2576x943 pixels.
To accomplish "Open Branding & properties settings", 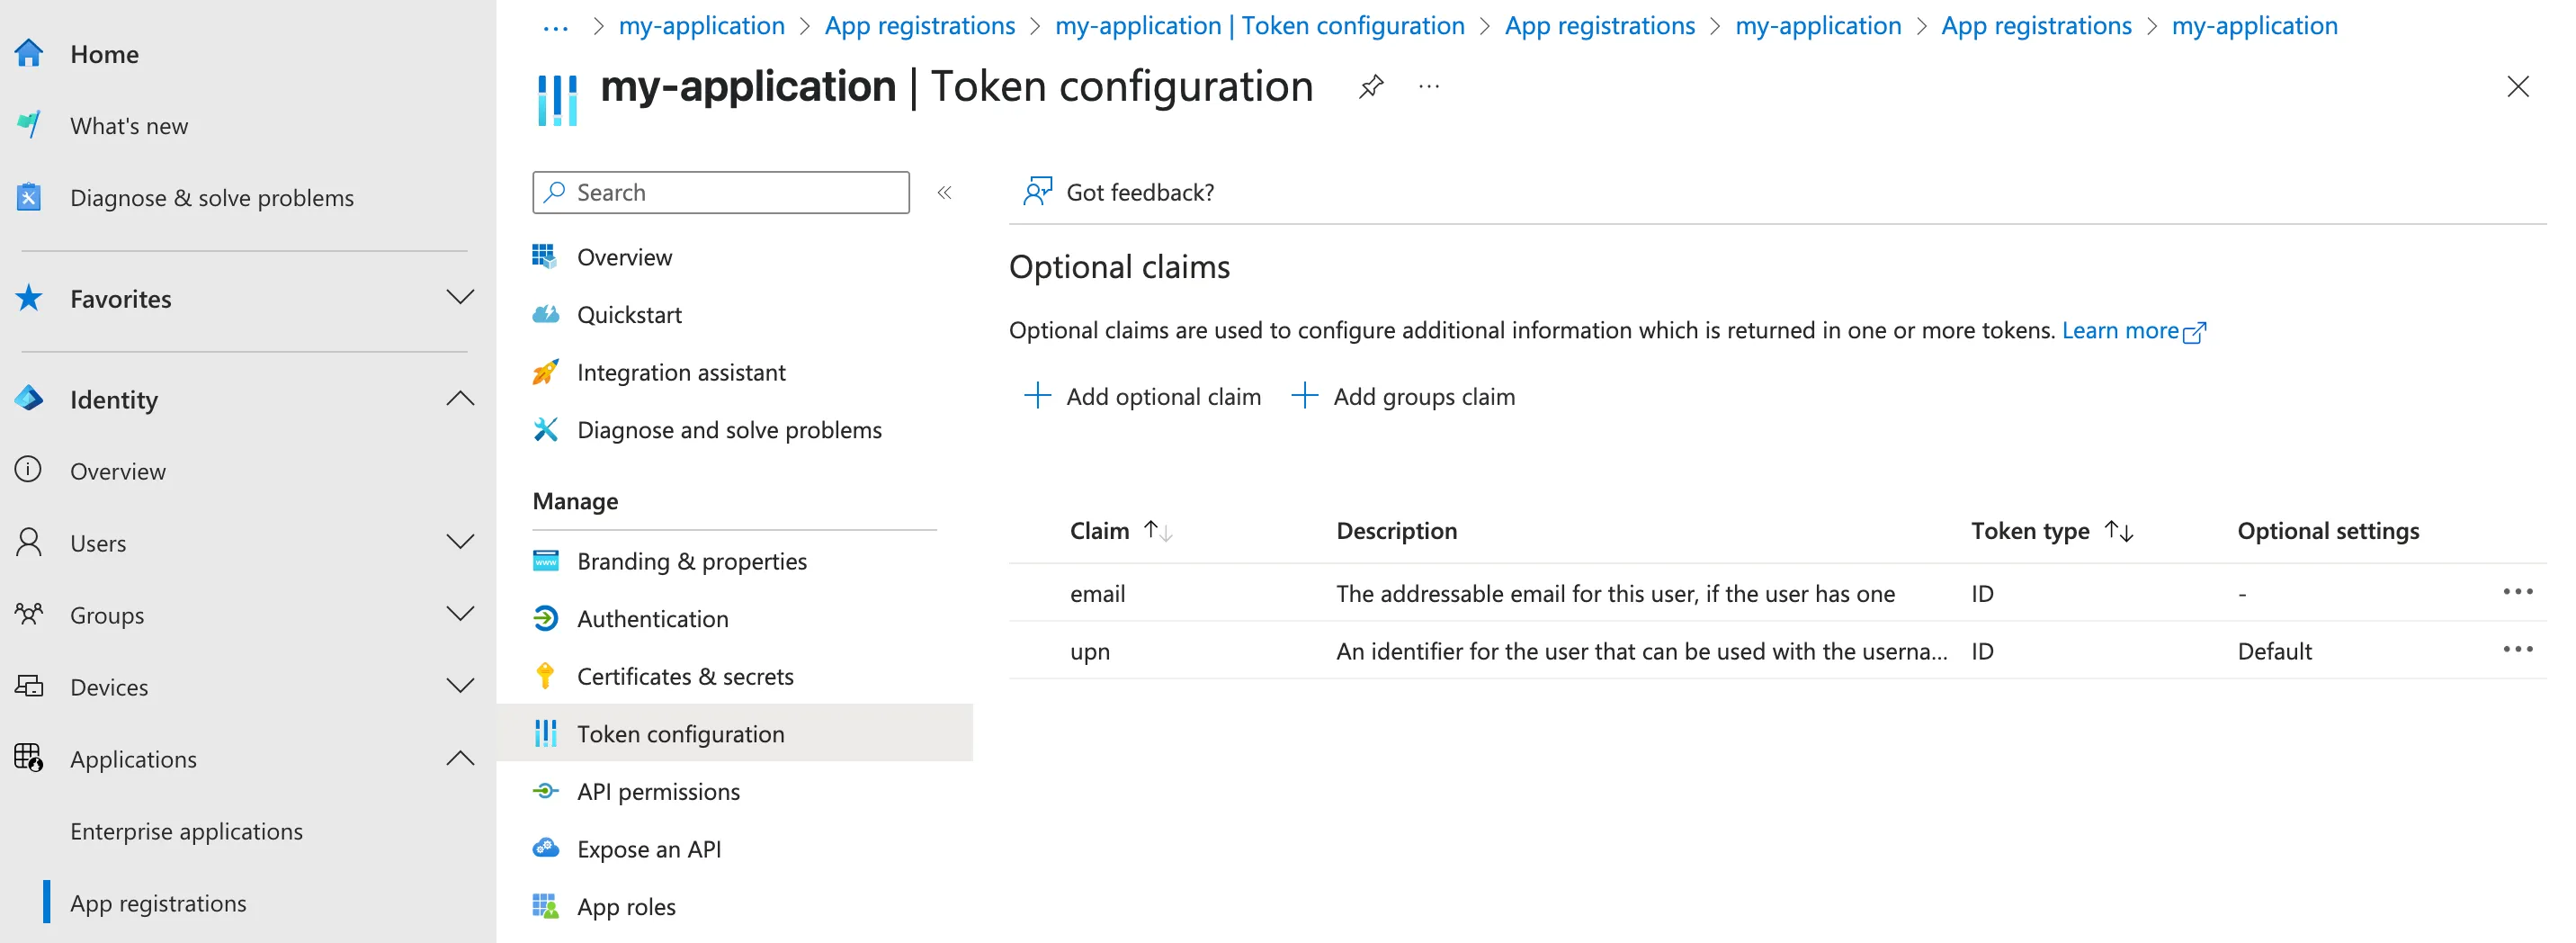I will click(x=691, y=561).
